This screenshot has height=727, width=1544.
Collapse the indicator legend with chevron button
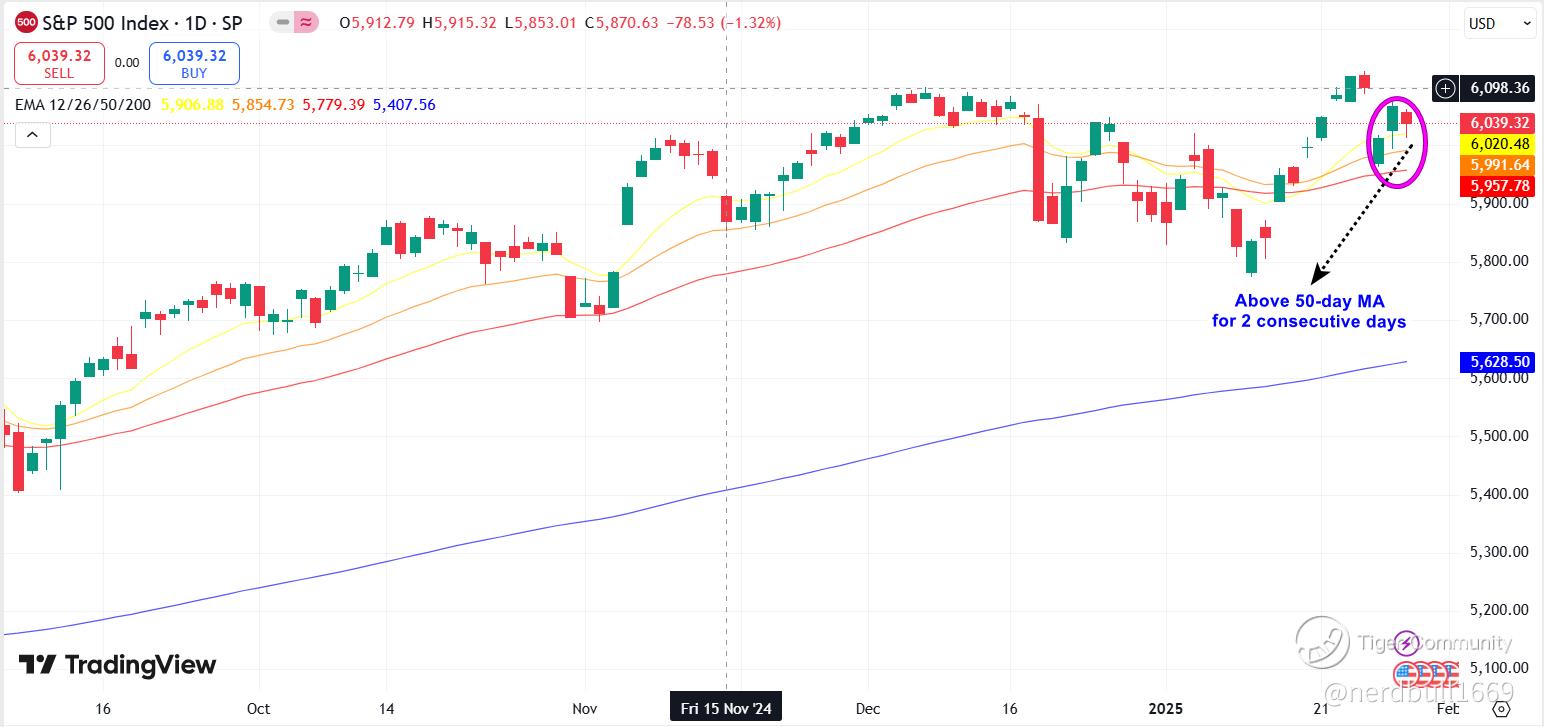[32, 134]
